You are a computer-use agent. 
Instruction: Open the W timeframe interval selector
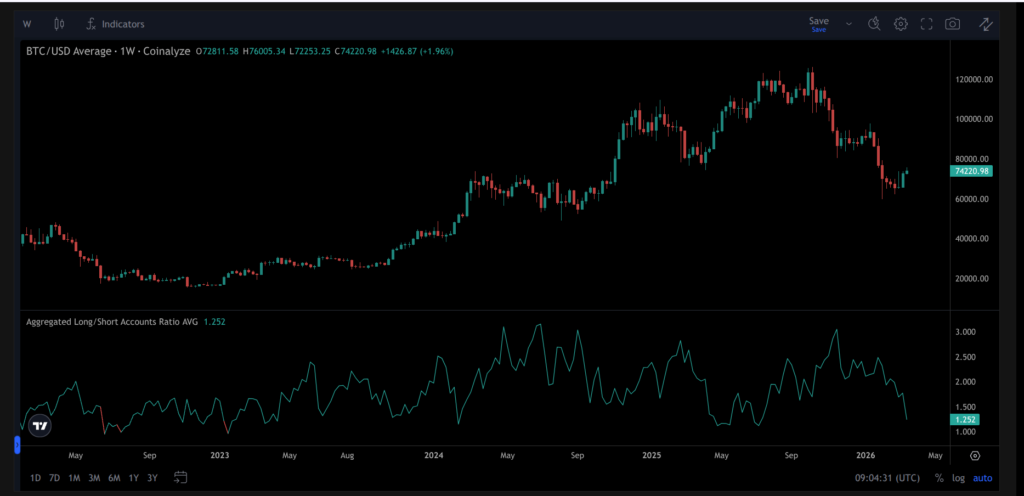[26, 23]
